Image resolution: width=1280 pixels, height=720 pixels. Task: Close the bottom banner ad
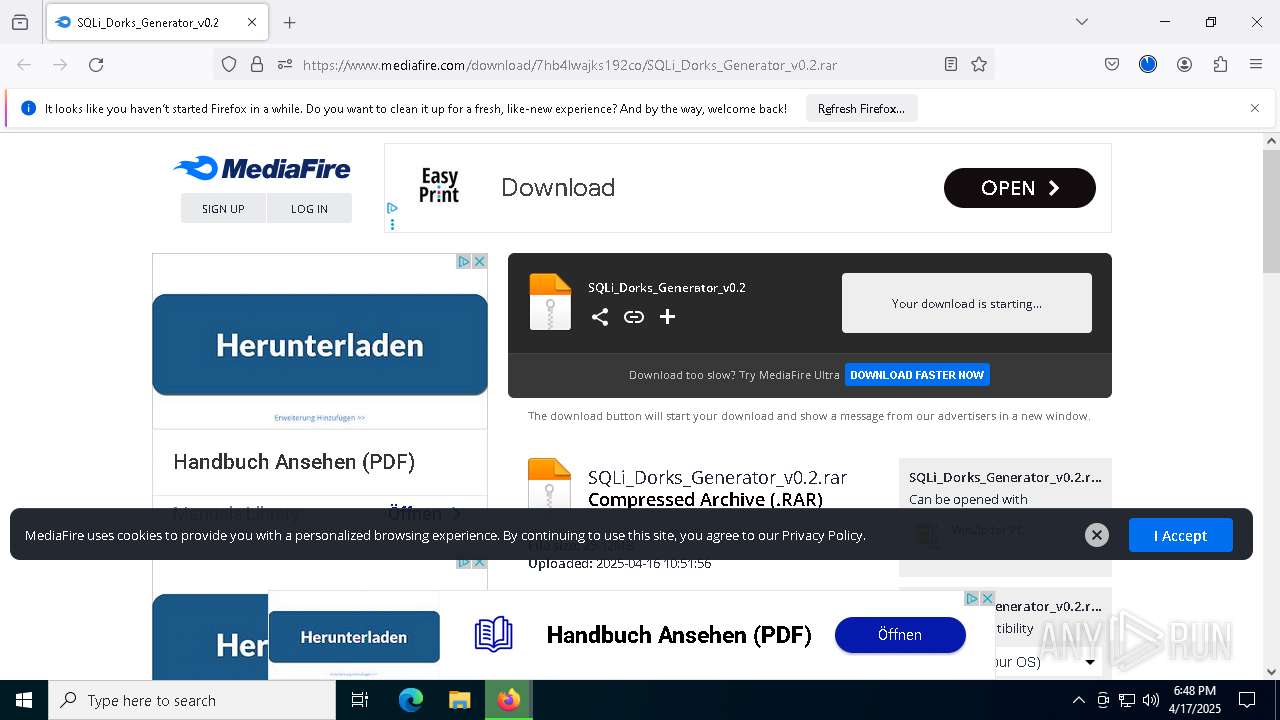987,598
